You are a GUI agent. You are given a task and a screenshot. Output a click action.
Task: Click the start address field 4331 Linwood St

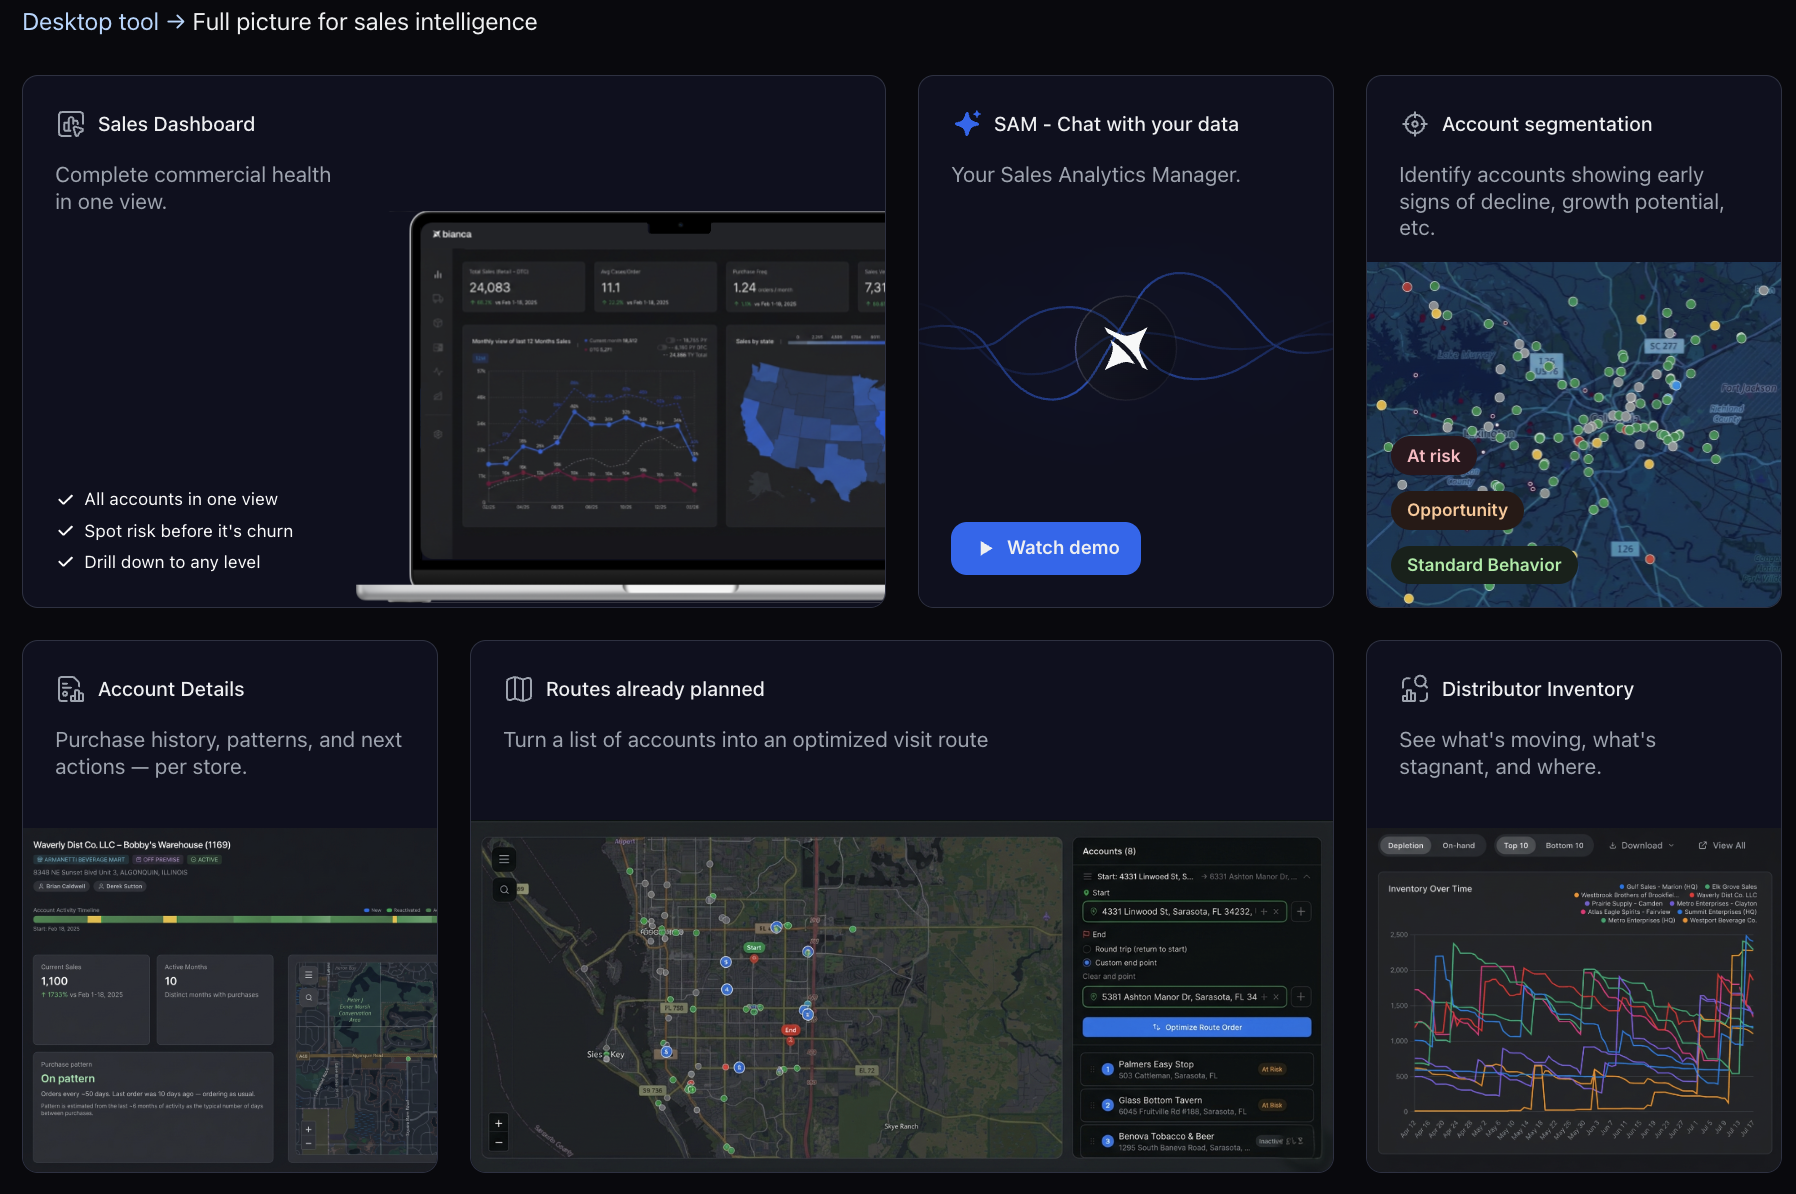click(x=1184, y=912)
